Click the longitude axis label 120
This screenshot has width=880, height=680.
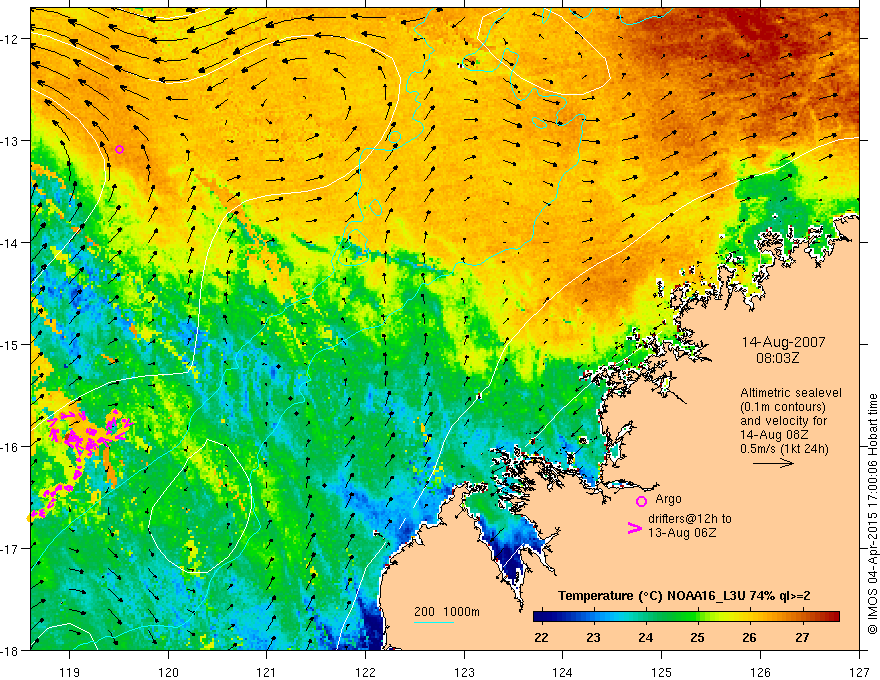[x=168, y=672]
